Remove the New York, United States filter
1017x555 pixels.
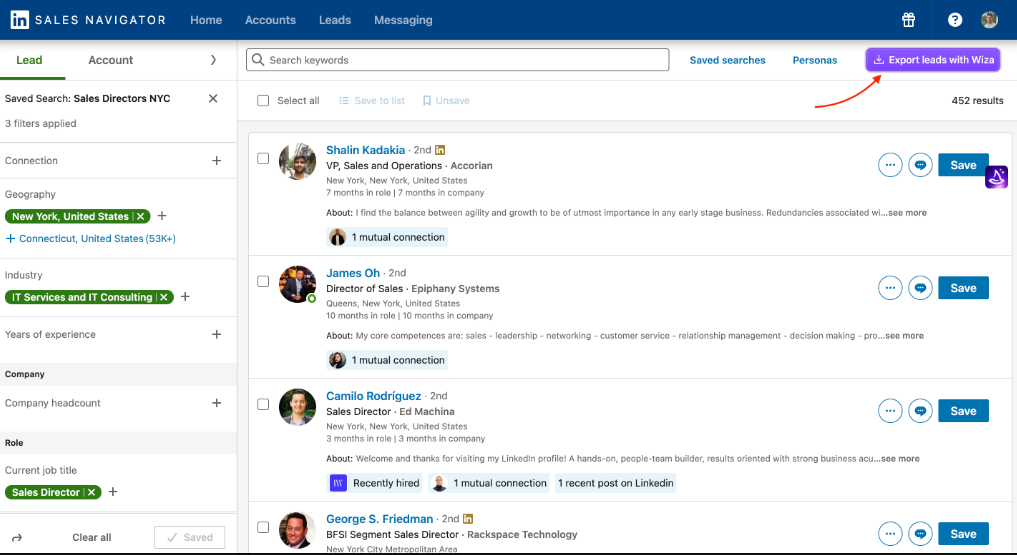pyautogui.click(x=141, y=217)
